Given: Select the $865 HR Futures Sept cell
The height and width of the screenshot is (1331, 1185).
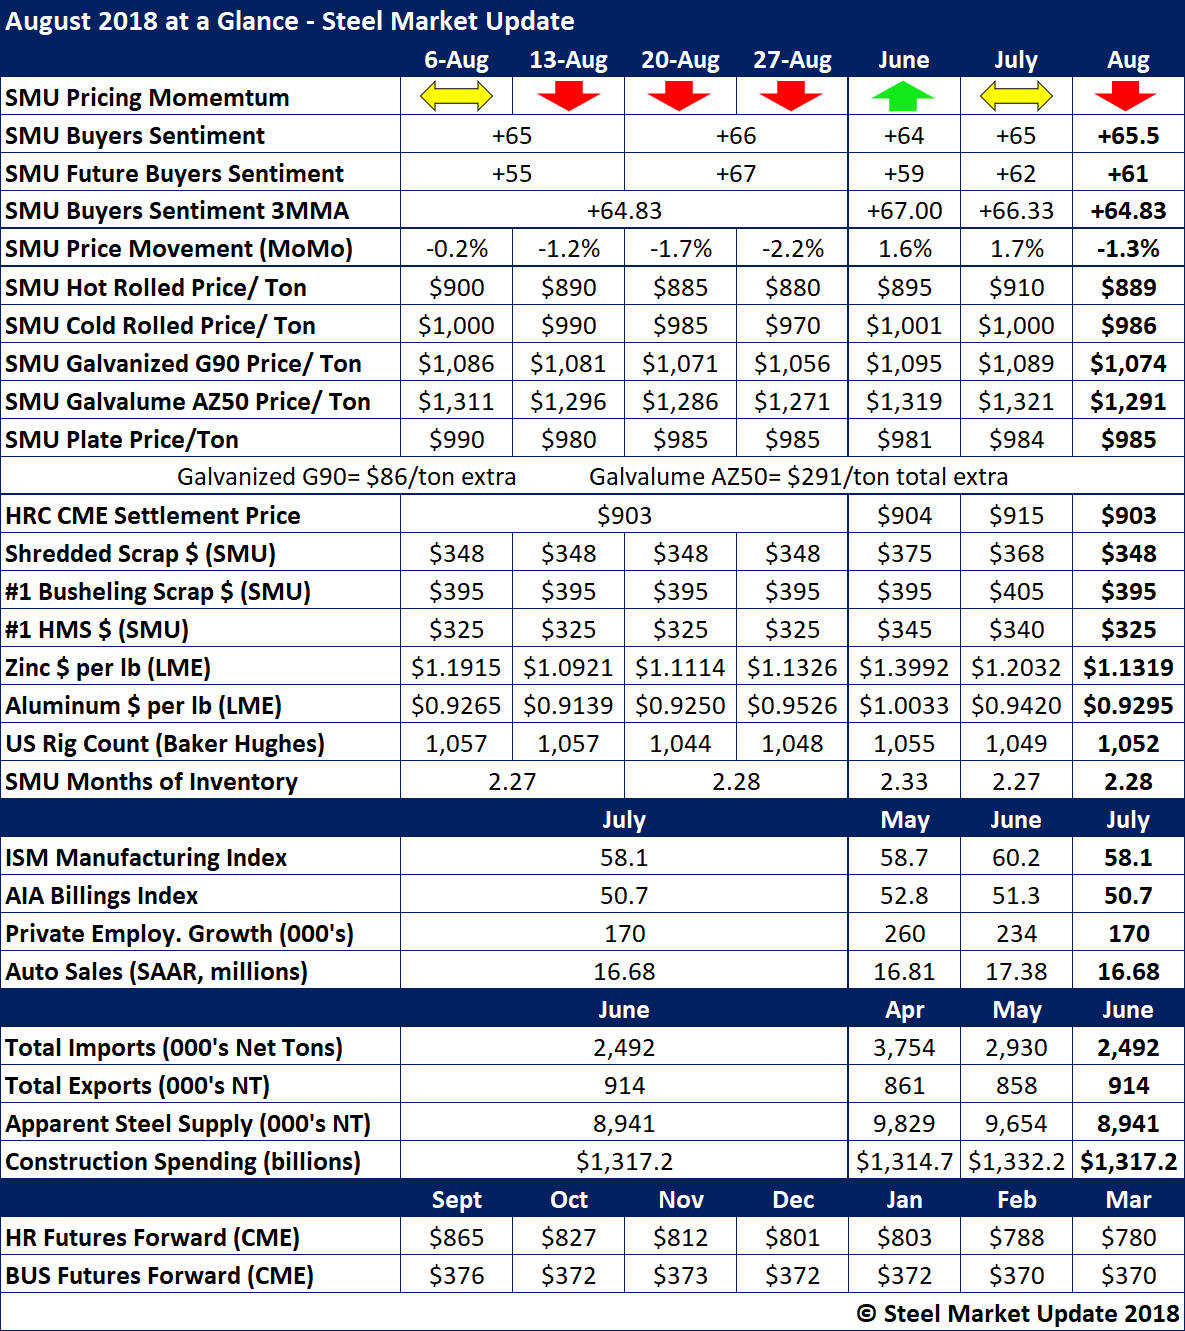Looking at the screenshot, I should tap(456, 1238).
